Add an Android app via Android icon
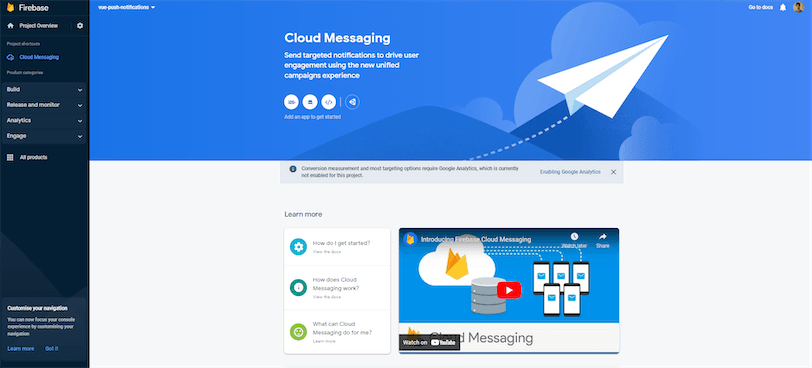The image size is (812, 368). [310, 102]
